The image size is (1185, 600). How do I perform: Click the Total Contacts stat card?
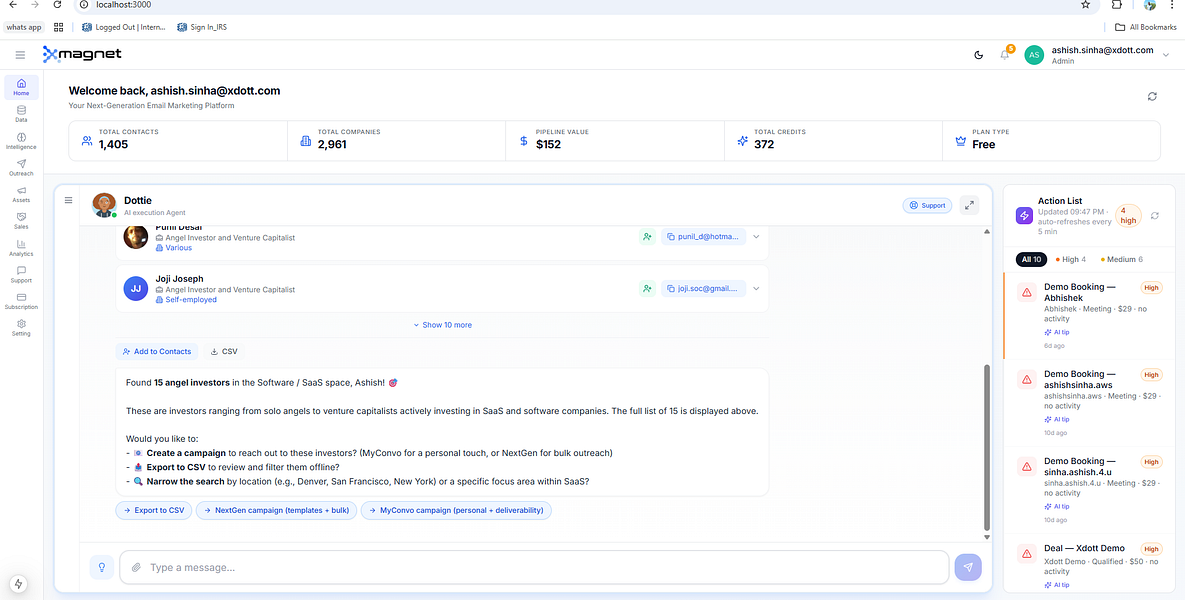click(178, 141)
